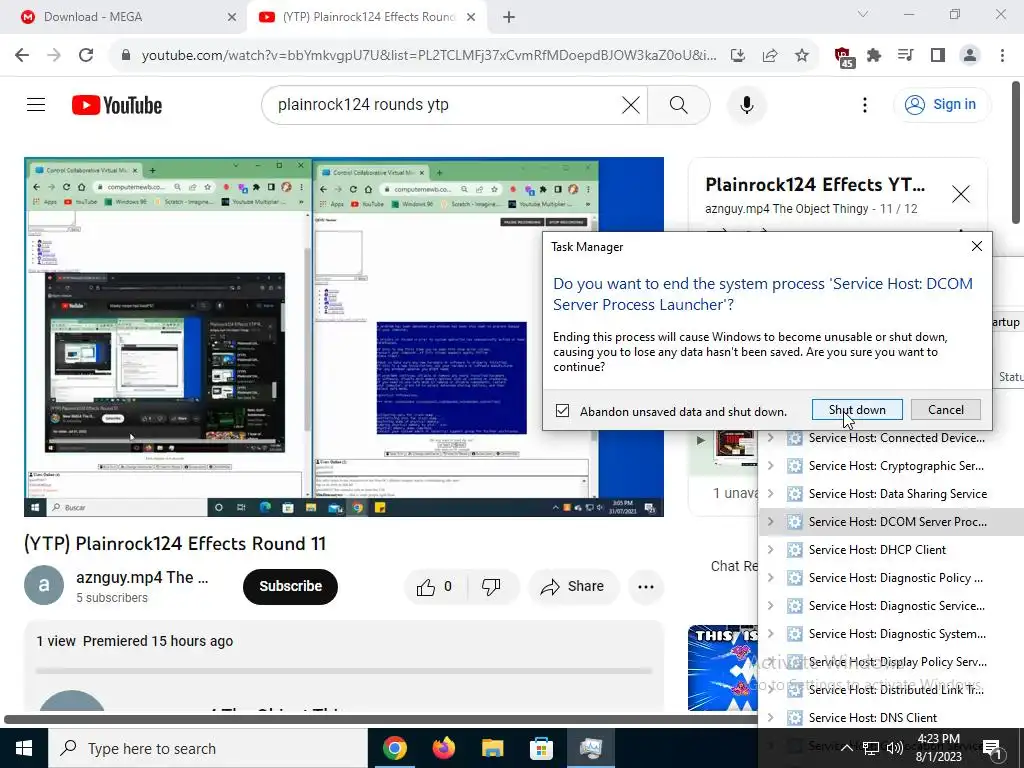
Task: Open the Windows Start menu
Action: (x=24, y=748)
